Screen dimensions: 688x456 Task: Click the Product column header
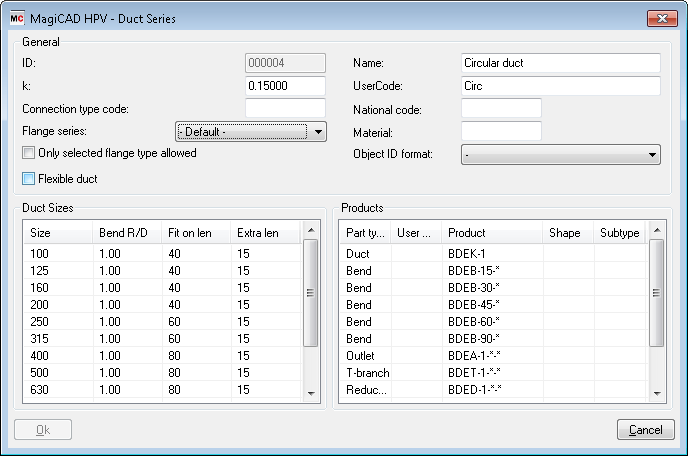coord(493,233)
